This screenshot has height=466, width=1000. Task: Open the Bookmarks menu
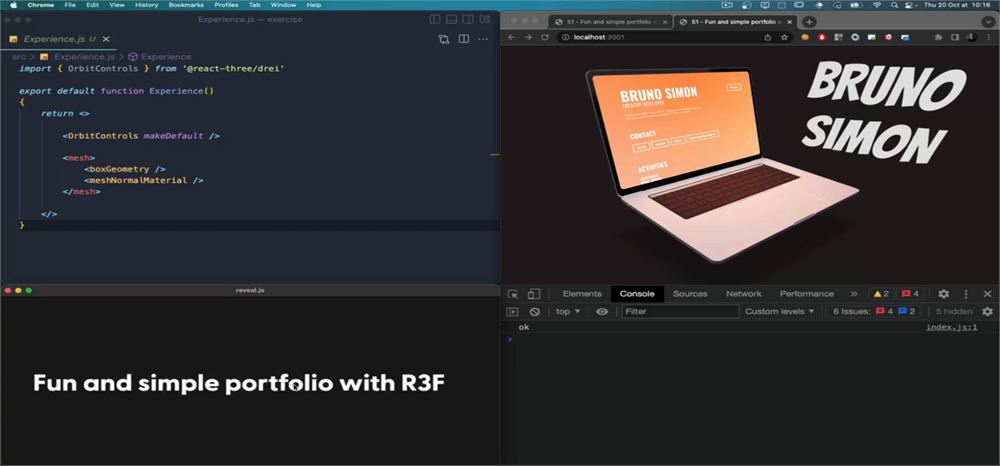(186, 4)
